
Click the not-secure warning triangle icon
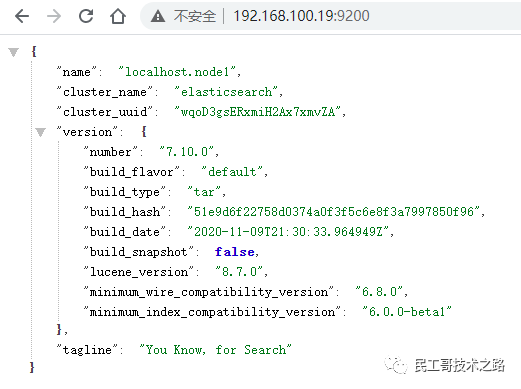click(x=158, y=16)
